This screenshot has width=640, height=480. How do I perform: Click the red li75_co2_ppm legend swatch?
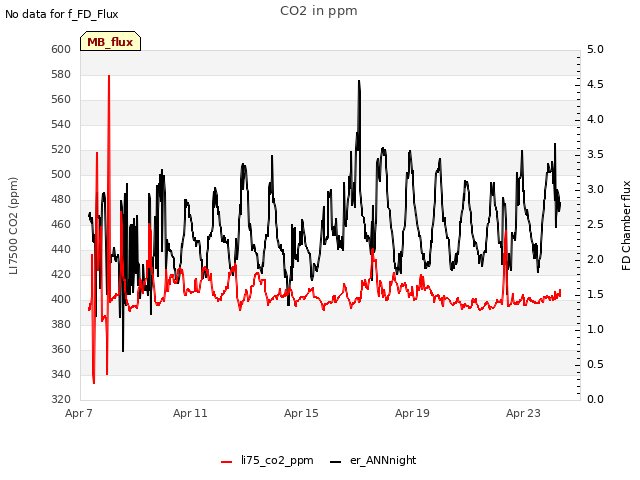227,462
